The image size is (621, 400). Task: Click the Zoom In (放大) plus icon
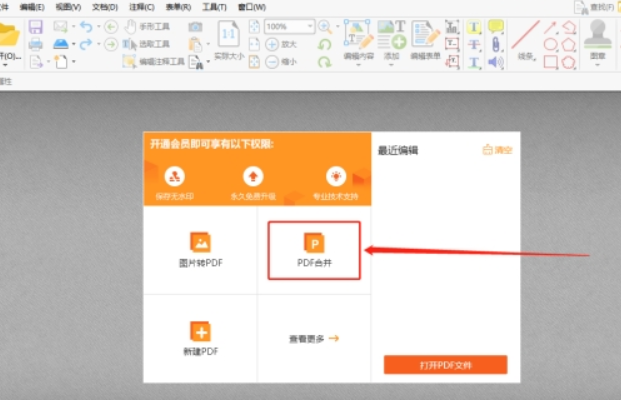[x=272, y=44]
